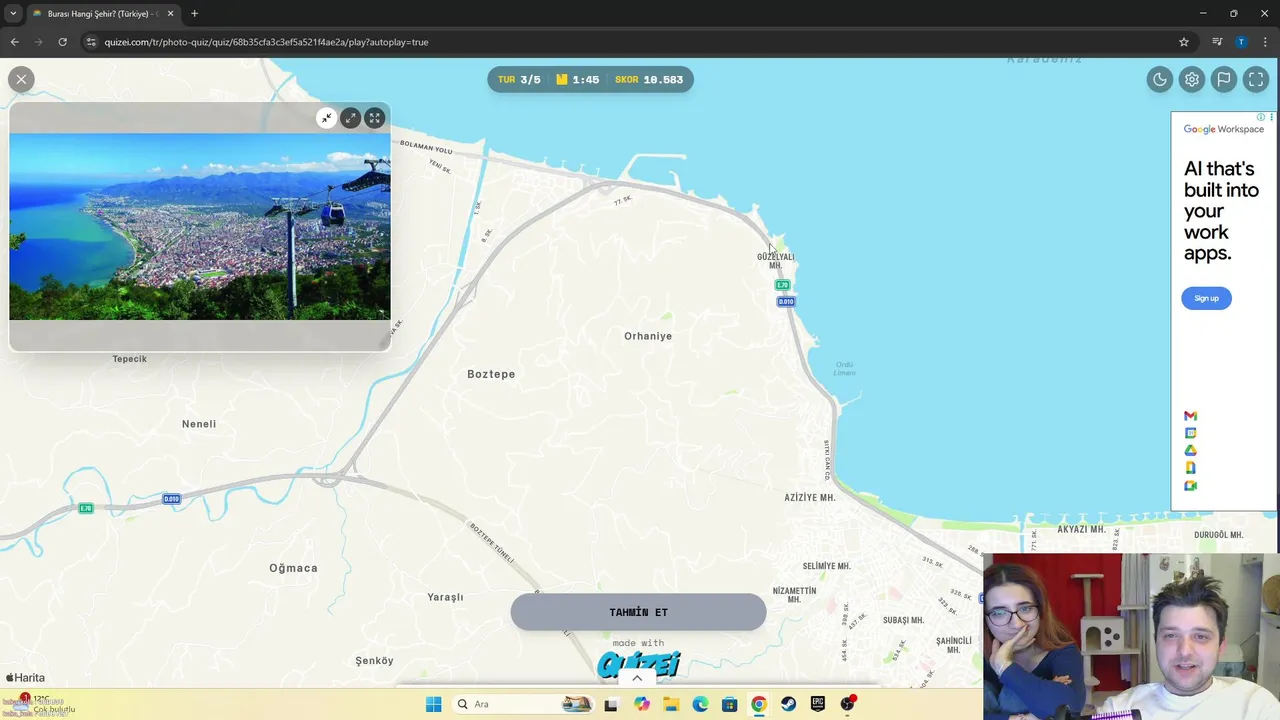Click the Quizei logo
This screenshot has width=1280, height=720.
click(x=638, y=664)
